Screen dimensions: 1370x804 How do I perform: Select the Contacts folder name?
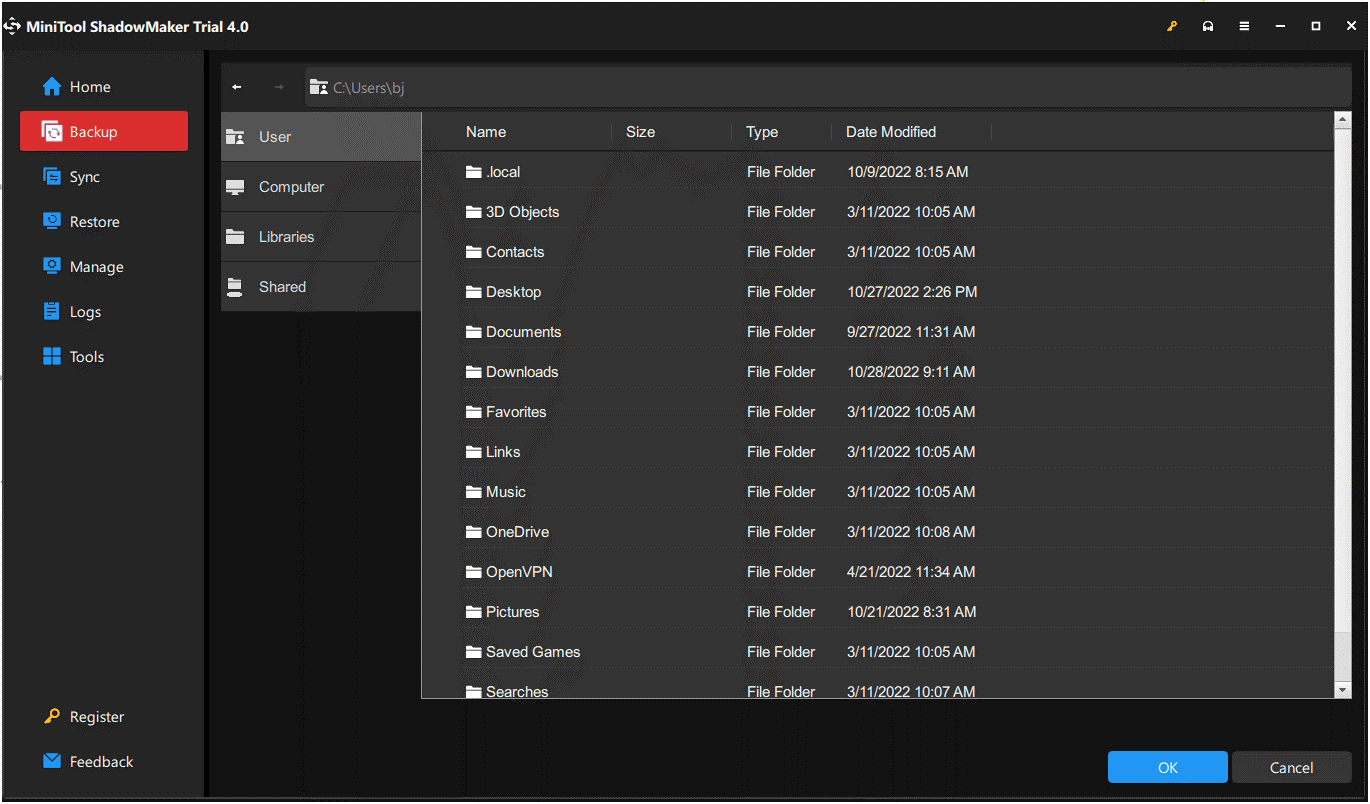tap(515, 252)
